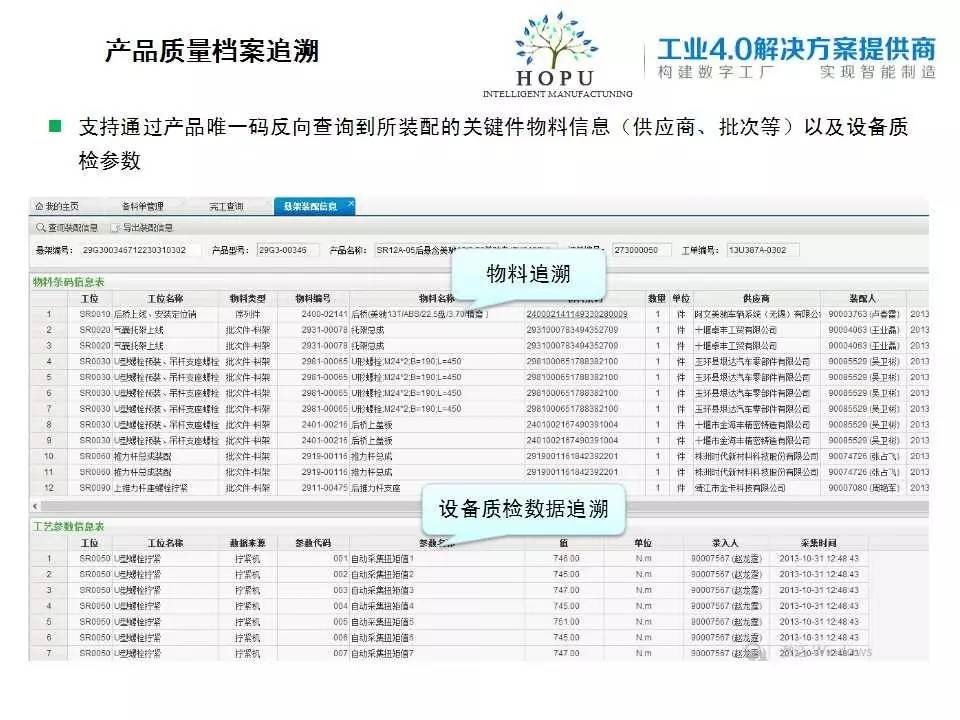Click the field showing 273000050
Viewport: 960px width, 720px height.
tap(640, 250)
